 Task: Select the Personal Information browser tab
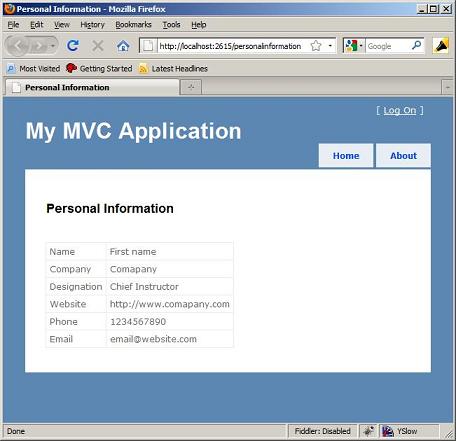[x=92, y=87]
